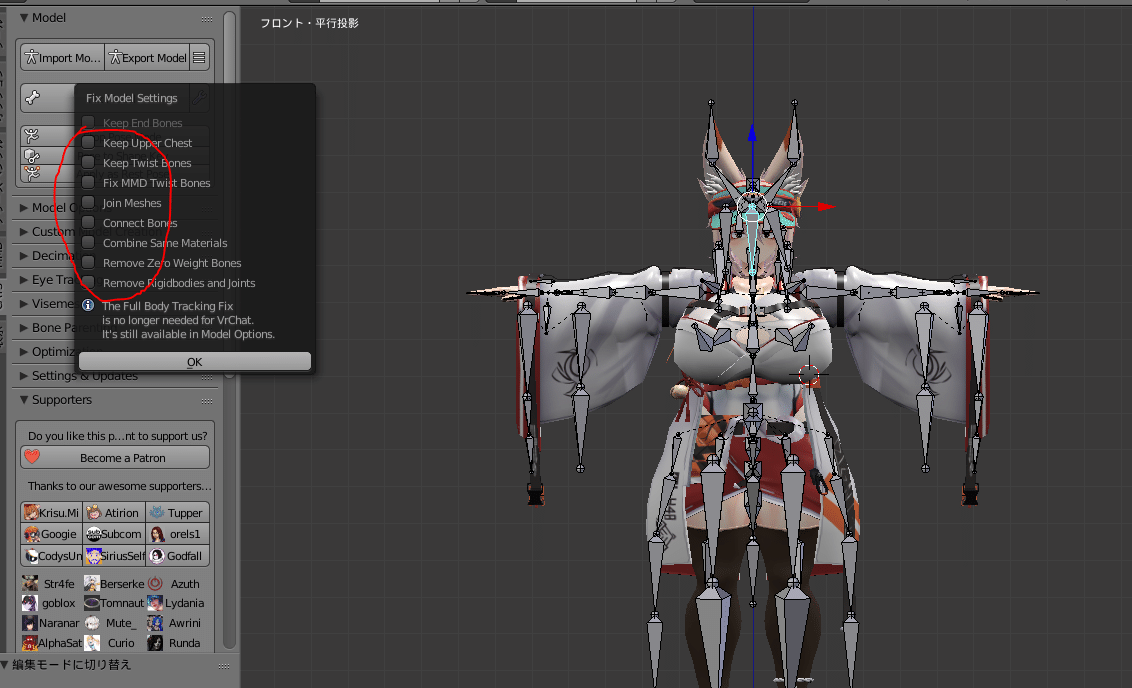Click supporter button Googie

pyautogui.click(x=52, y=534)
